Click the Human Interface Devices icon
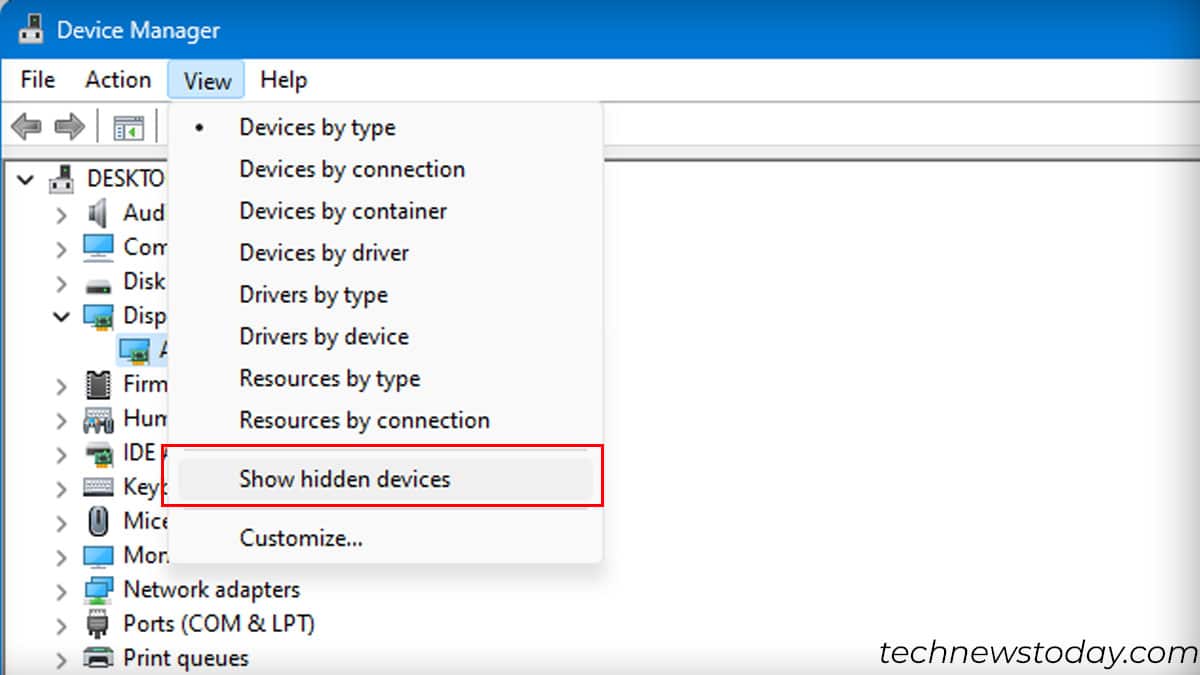The image size is (1200, 675). click(98, 419)
